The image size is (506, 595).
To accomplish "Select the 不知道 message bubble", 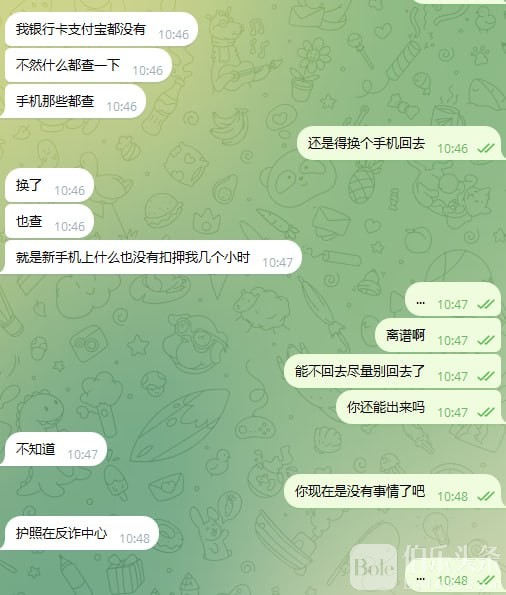I will pos(54,449).
